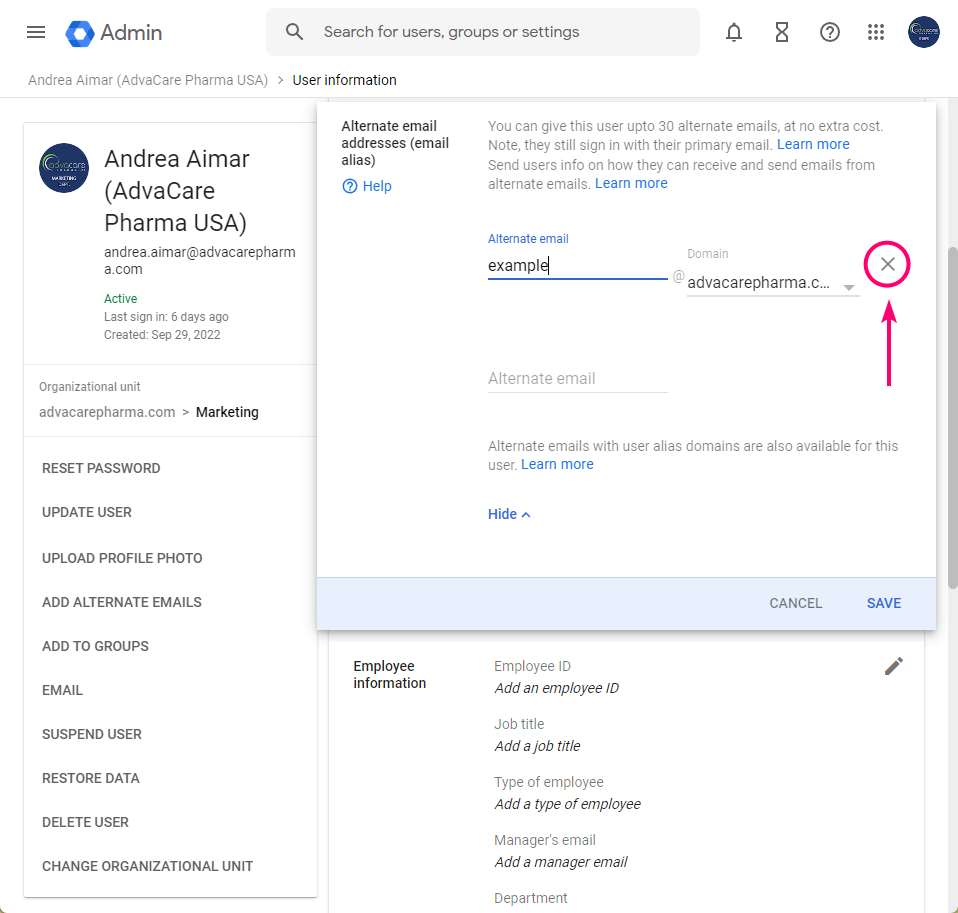Screen dimensions: 958x913
Task: Click the user email address text
Action: pyautogui.click(x=199, y=260)
